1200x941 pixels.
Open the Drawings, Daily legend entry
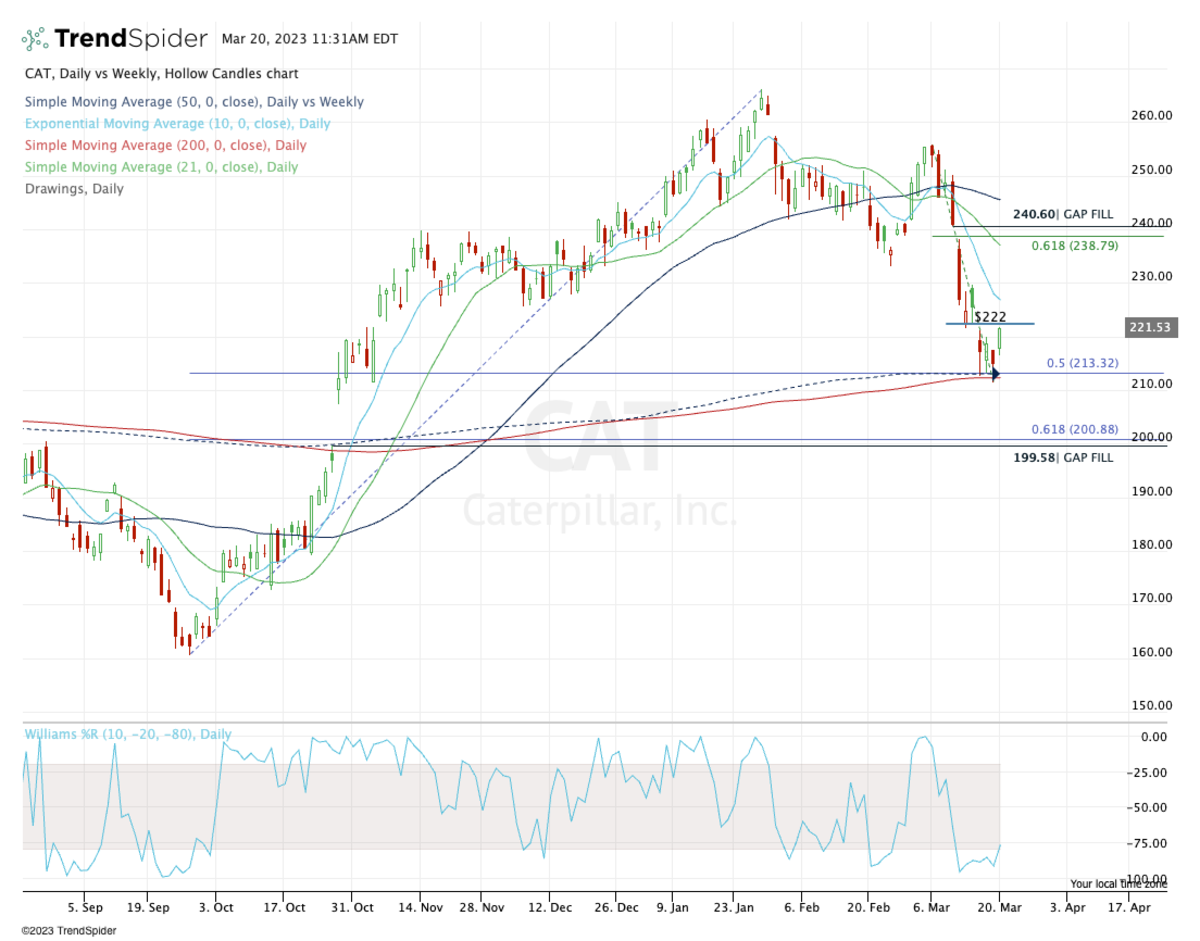pyautogui.click(x=73, y=188)
